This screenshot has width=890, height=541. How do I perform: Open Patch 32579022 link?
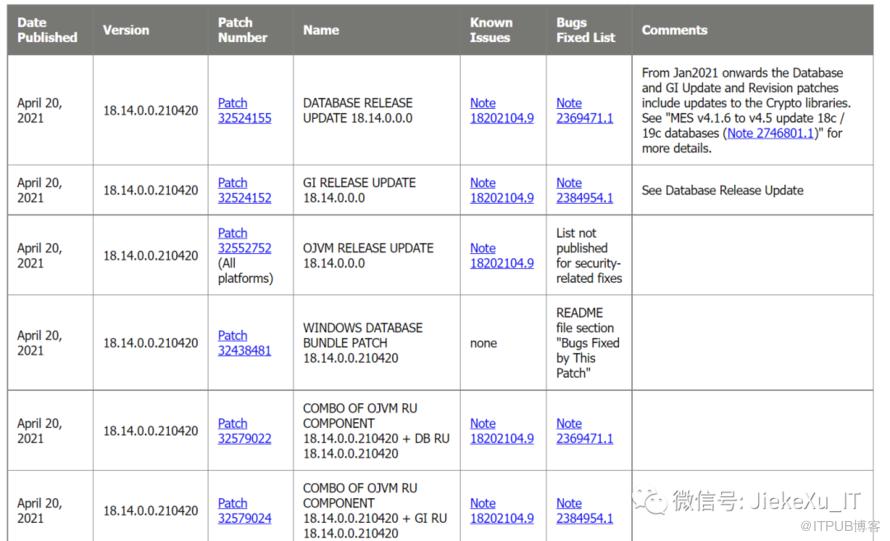(245, 431)
